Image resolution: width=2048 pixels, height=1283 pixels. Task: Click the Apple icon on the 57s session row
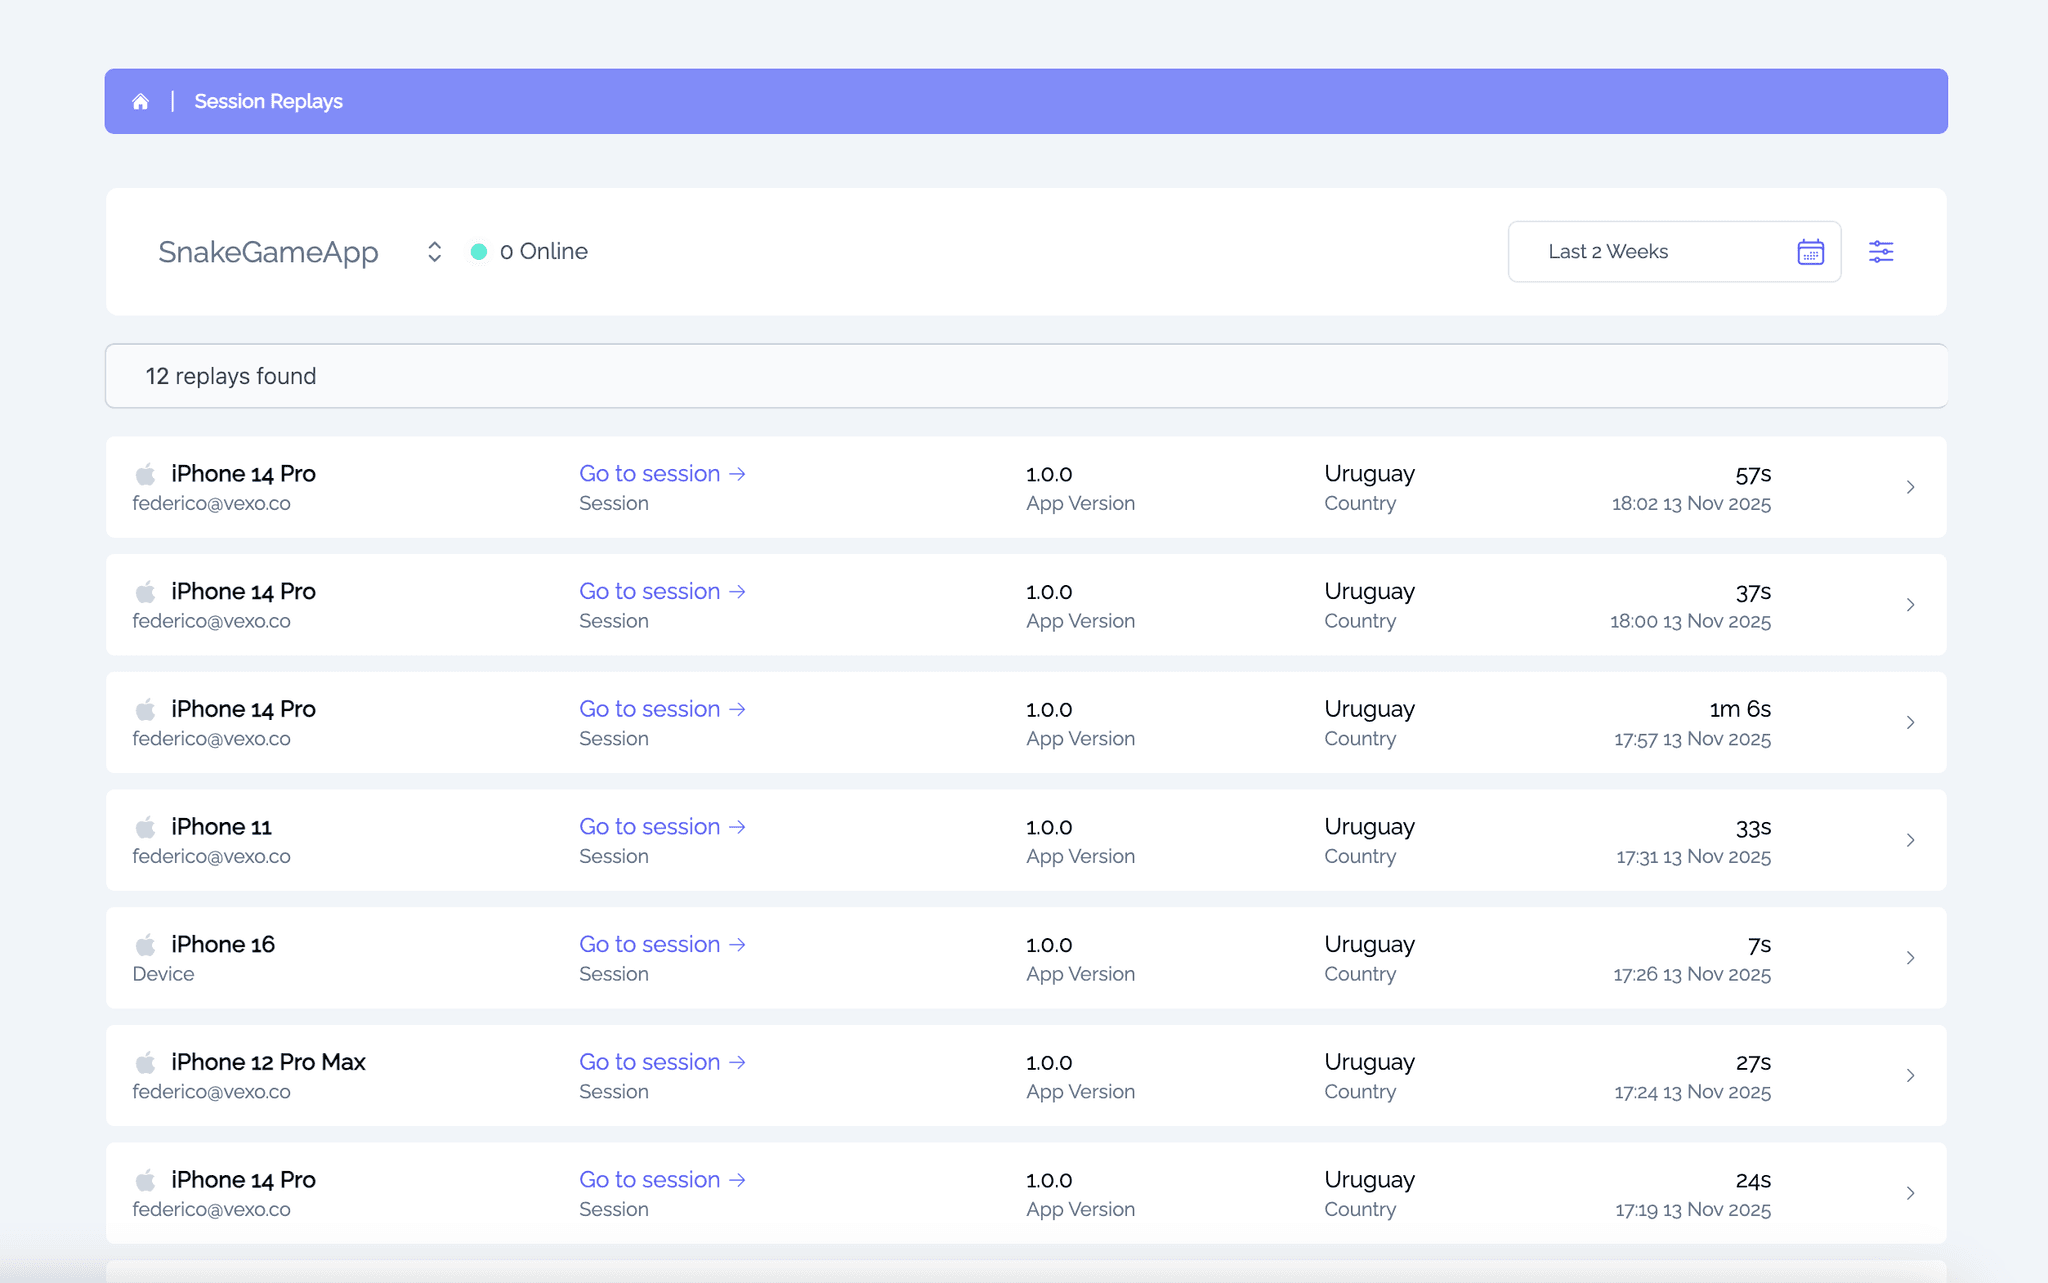pos(146,474)
